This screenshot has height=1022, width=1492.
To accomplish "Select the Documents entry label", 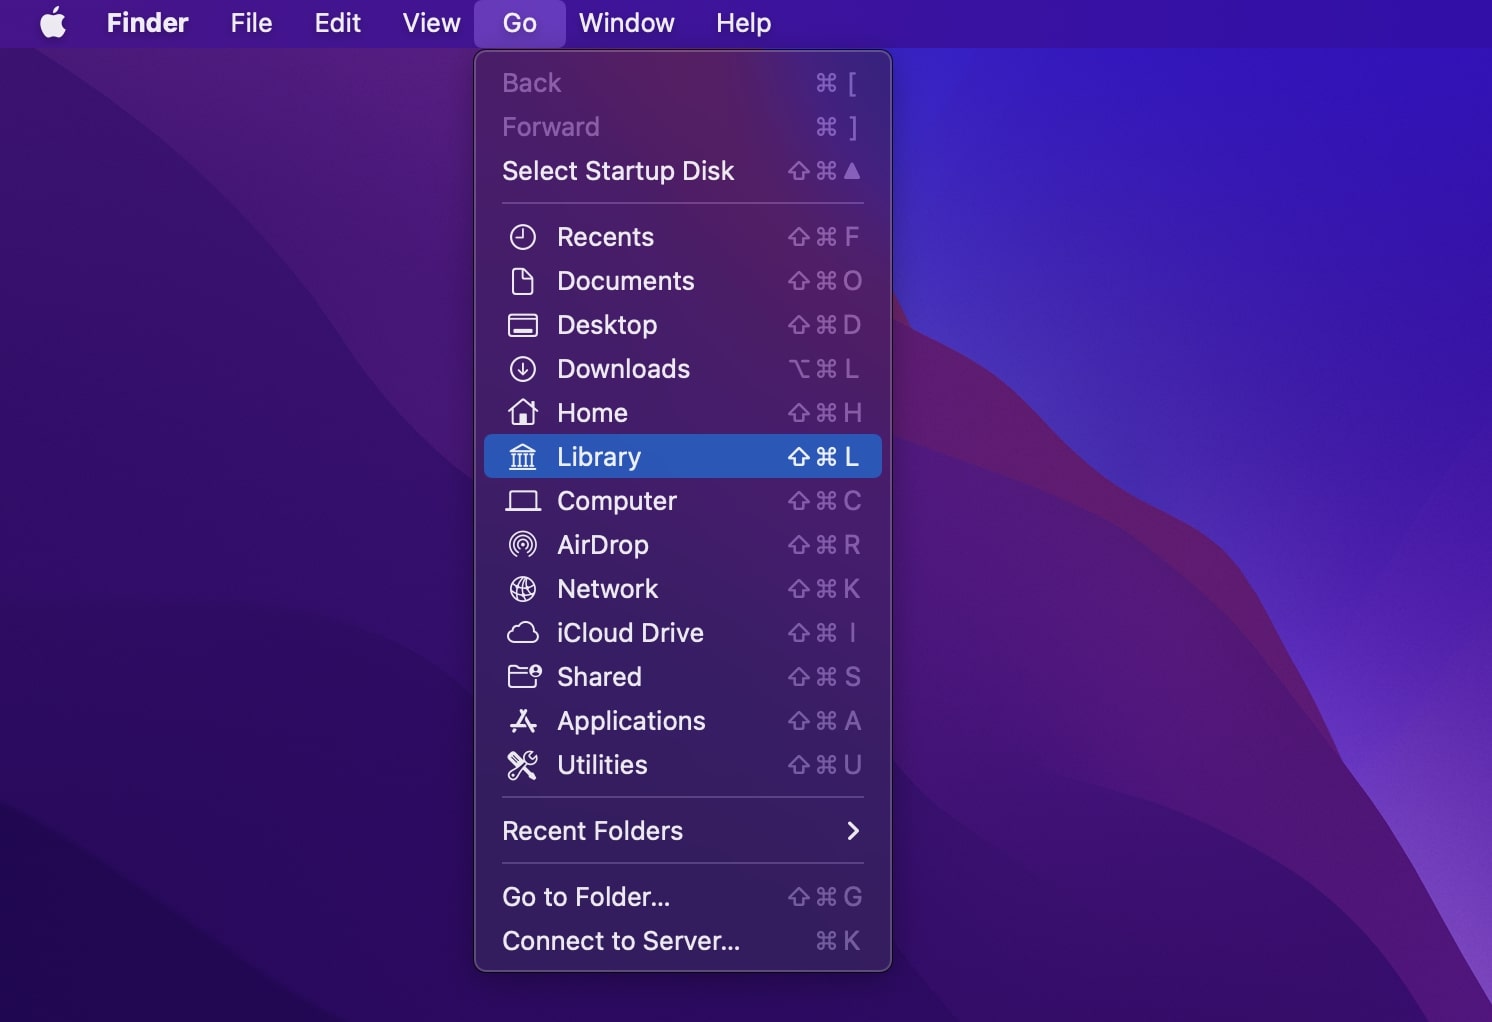I will coord(626,281).
